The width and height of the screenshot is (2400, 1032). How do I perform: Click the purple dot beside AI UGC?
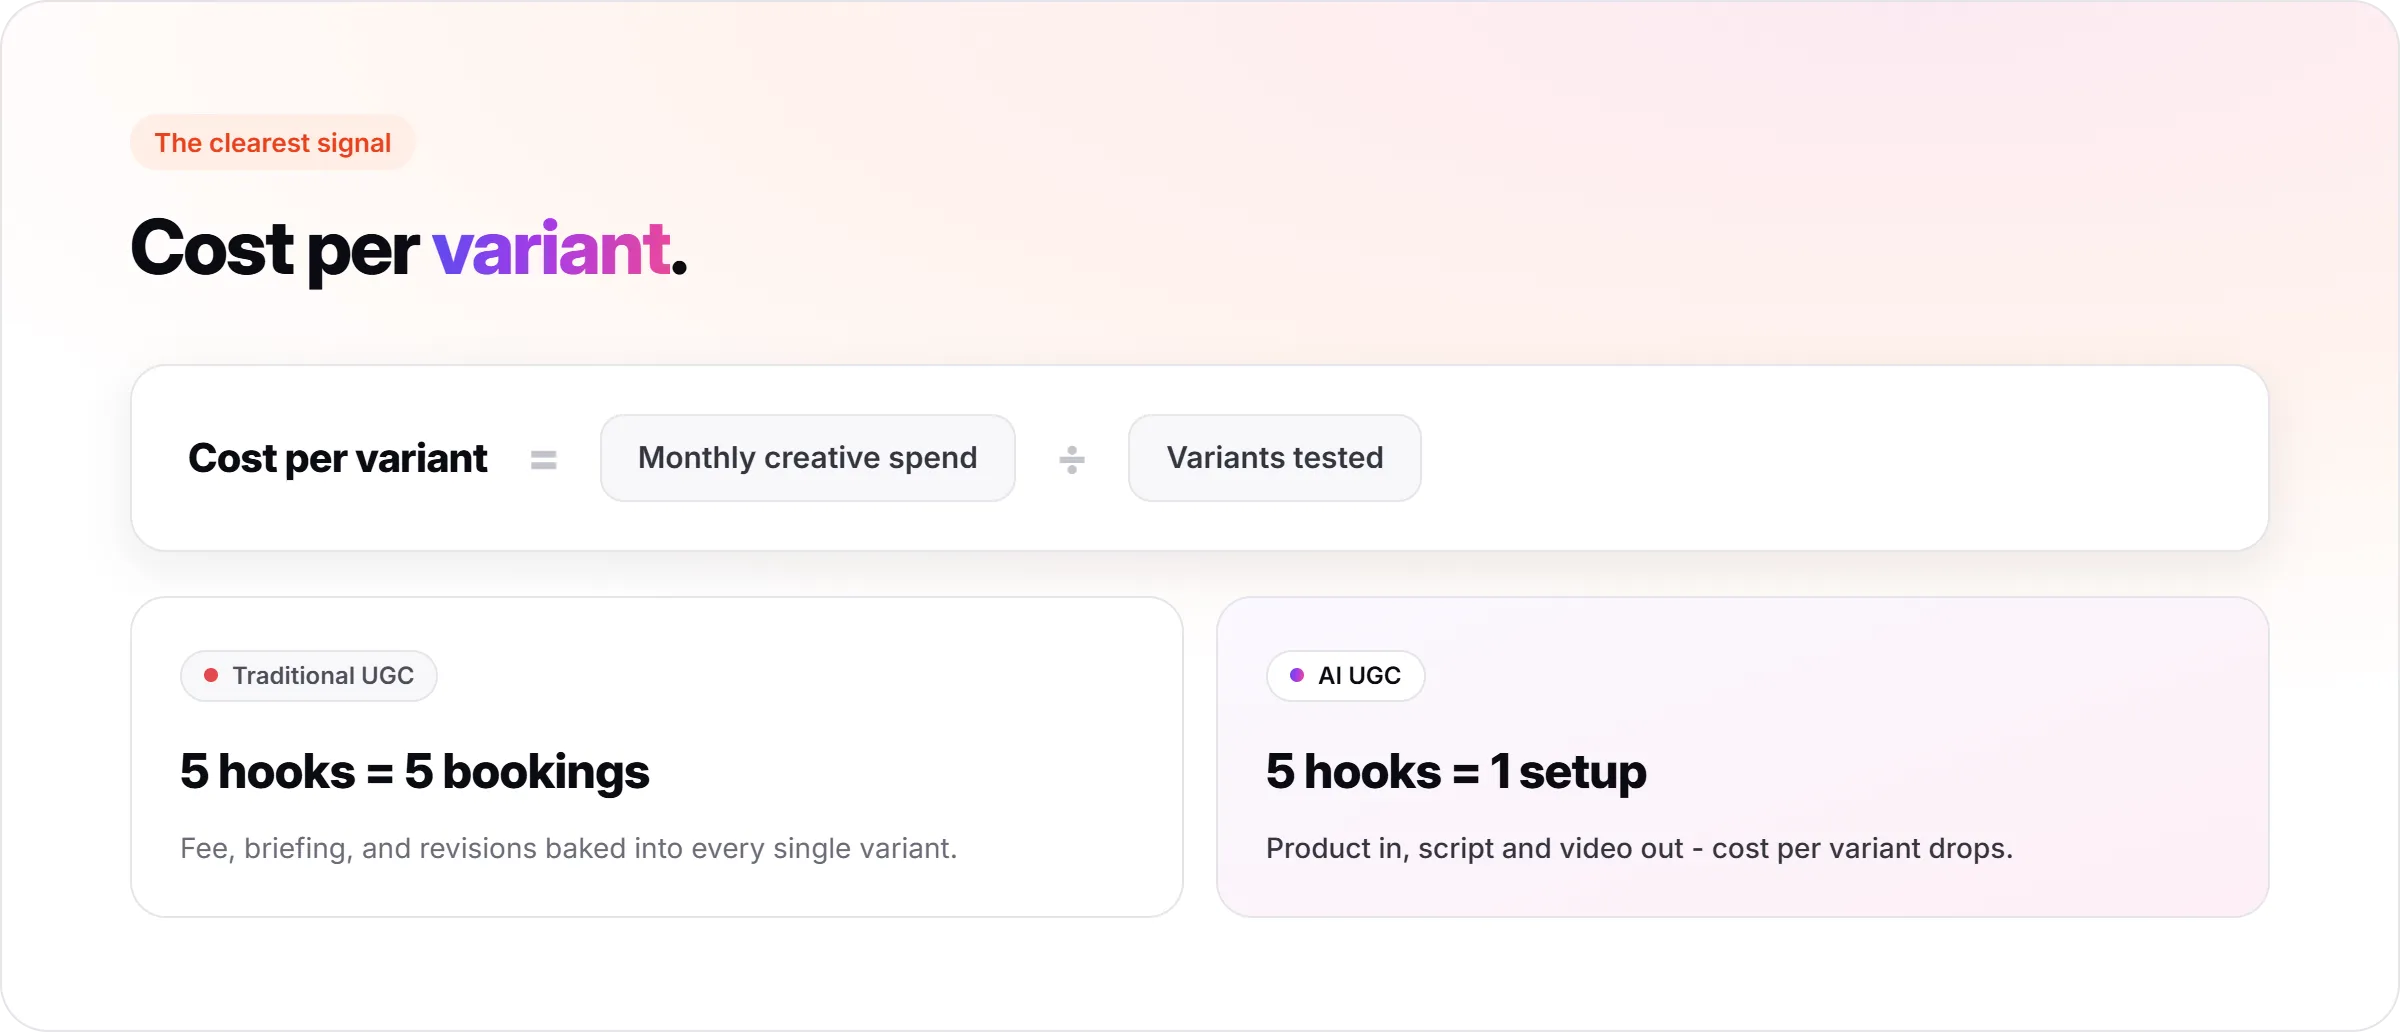click(x=1297, y=675)
